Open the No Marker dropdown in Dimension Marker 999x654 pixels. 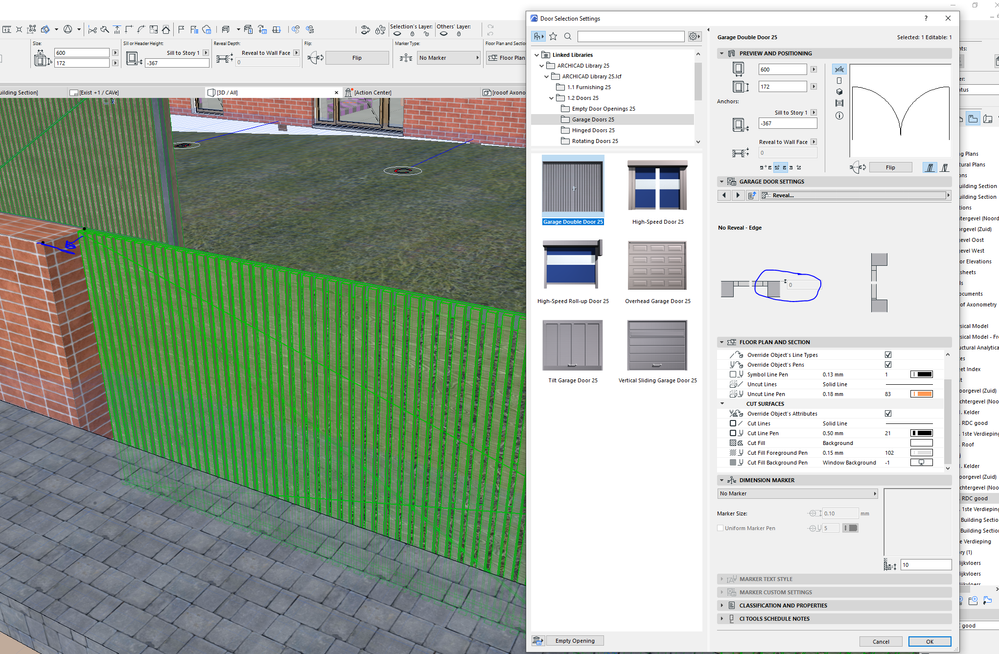pos(798,493)
